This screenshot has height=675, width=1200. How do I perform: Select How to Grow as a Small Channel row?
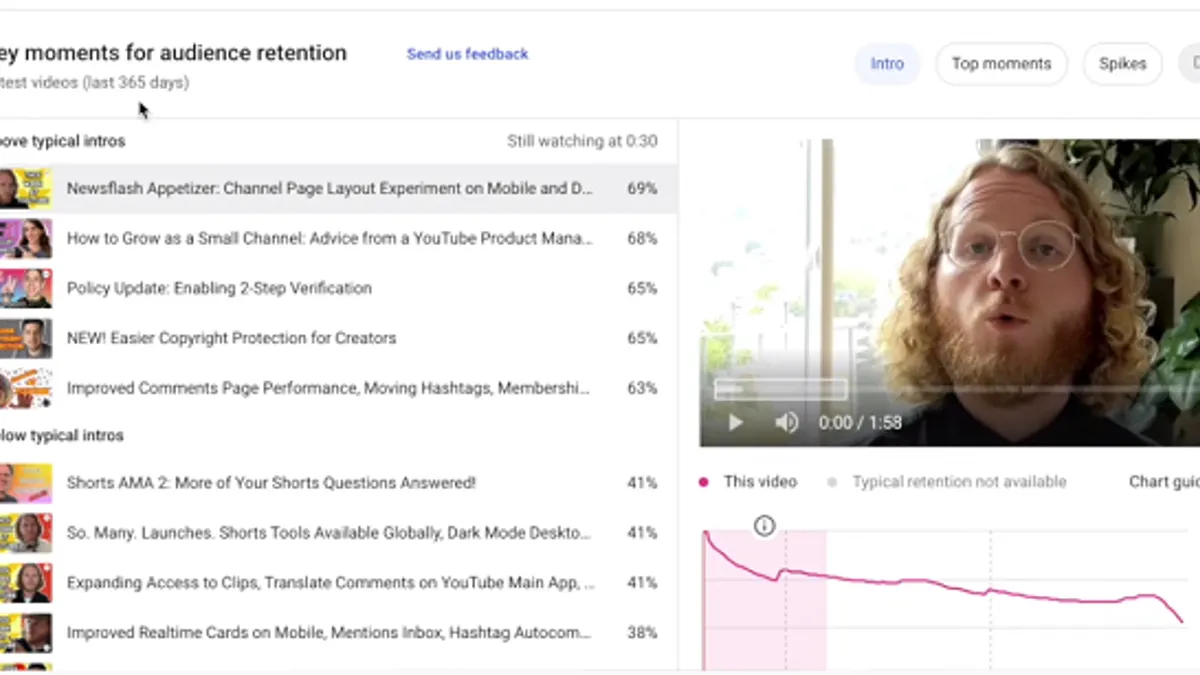pyautogui.click(x=338, y=238)
